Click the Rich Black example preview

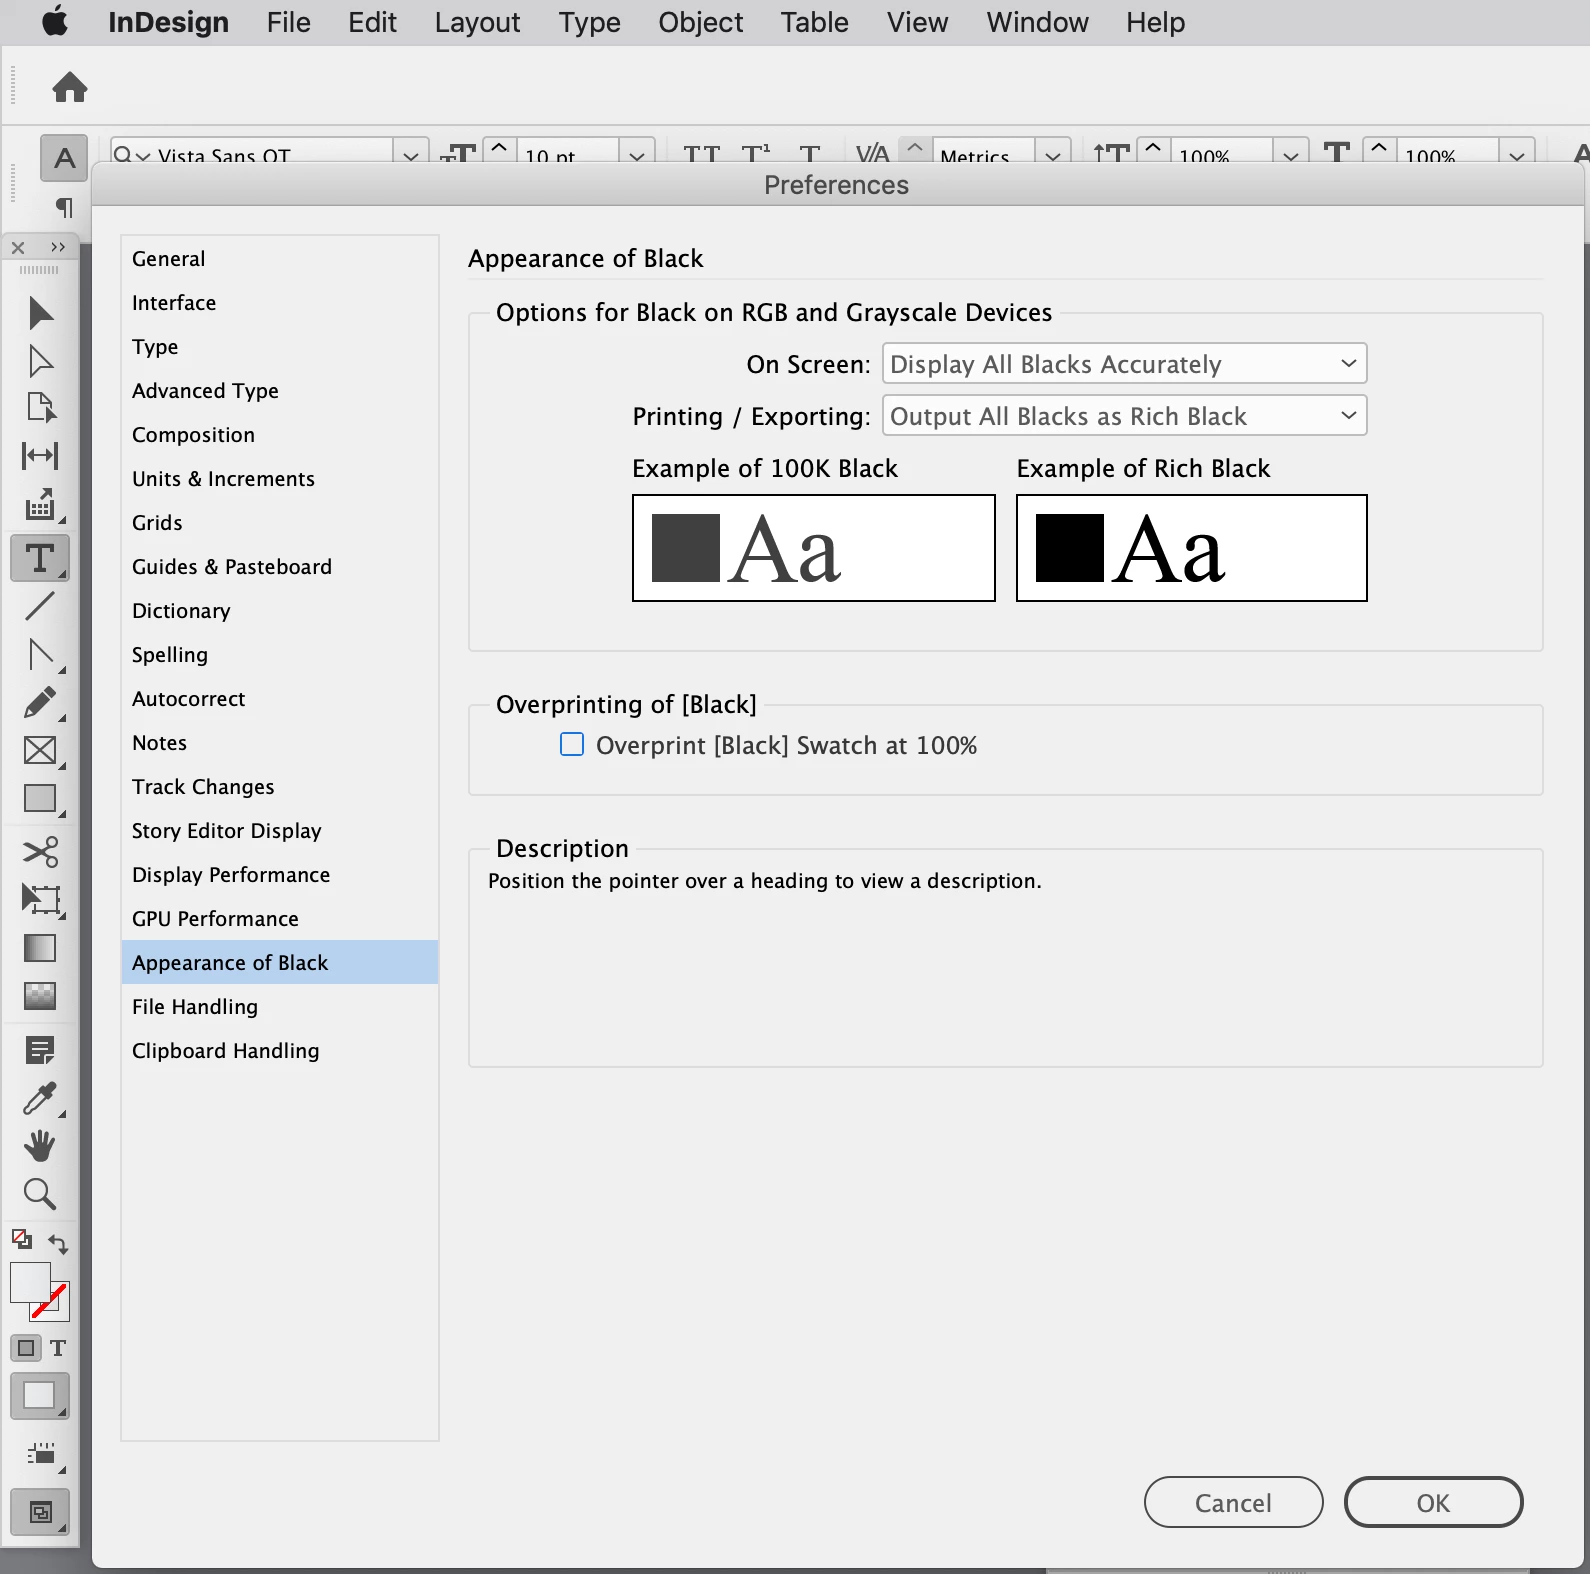(x=1192, y=548)
